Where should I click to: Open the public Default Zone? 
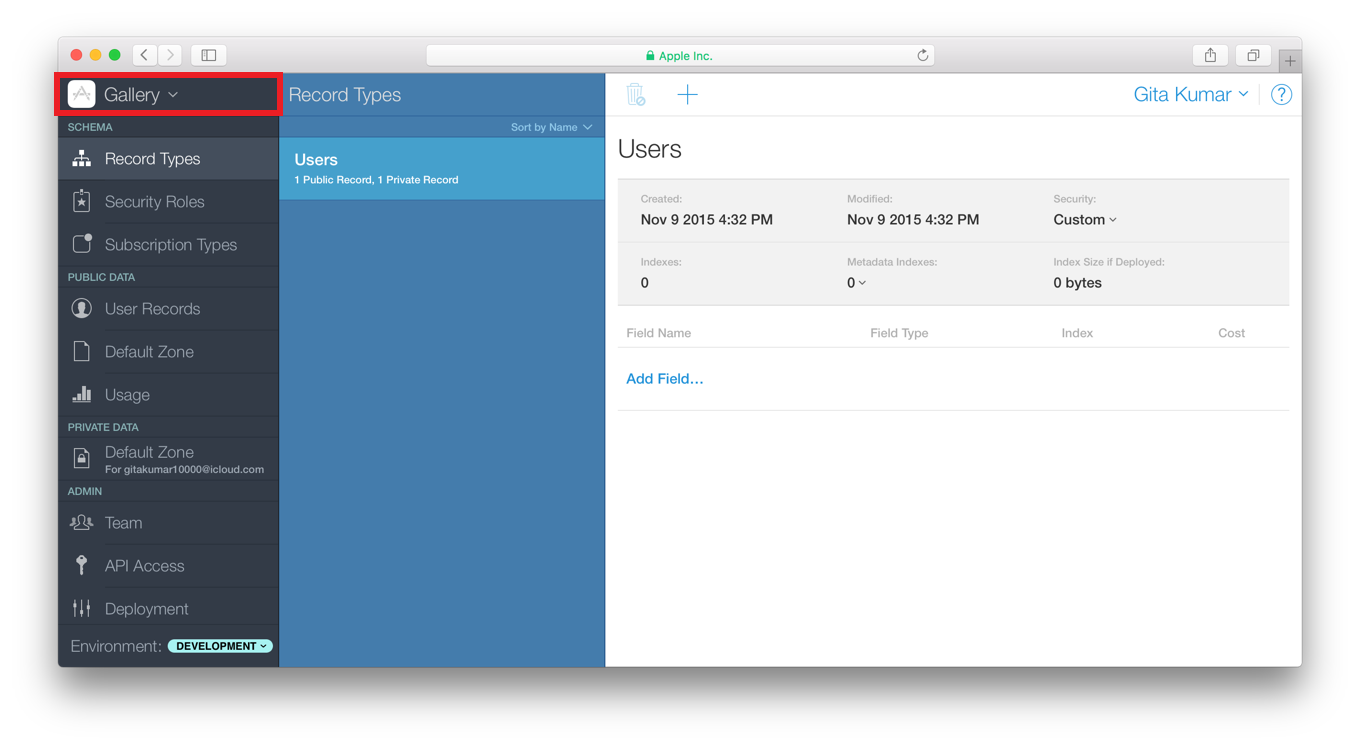(81, 351)
